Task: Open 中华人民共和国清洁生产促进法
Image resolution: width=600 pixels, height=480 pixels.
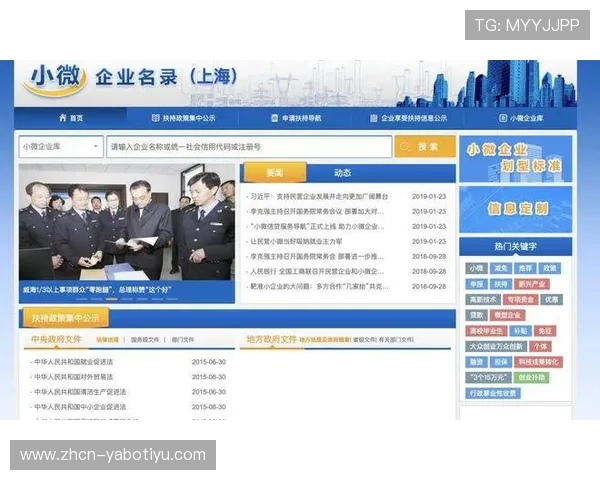Action: pyautogui.click(x=80, y=392)
